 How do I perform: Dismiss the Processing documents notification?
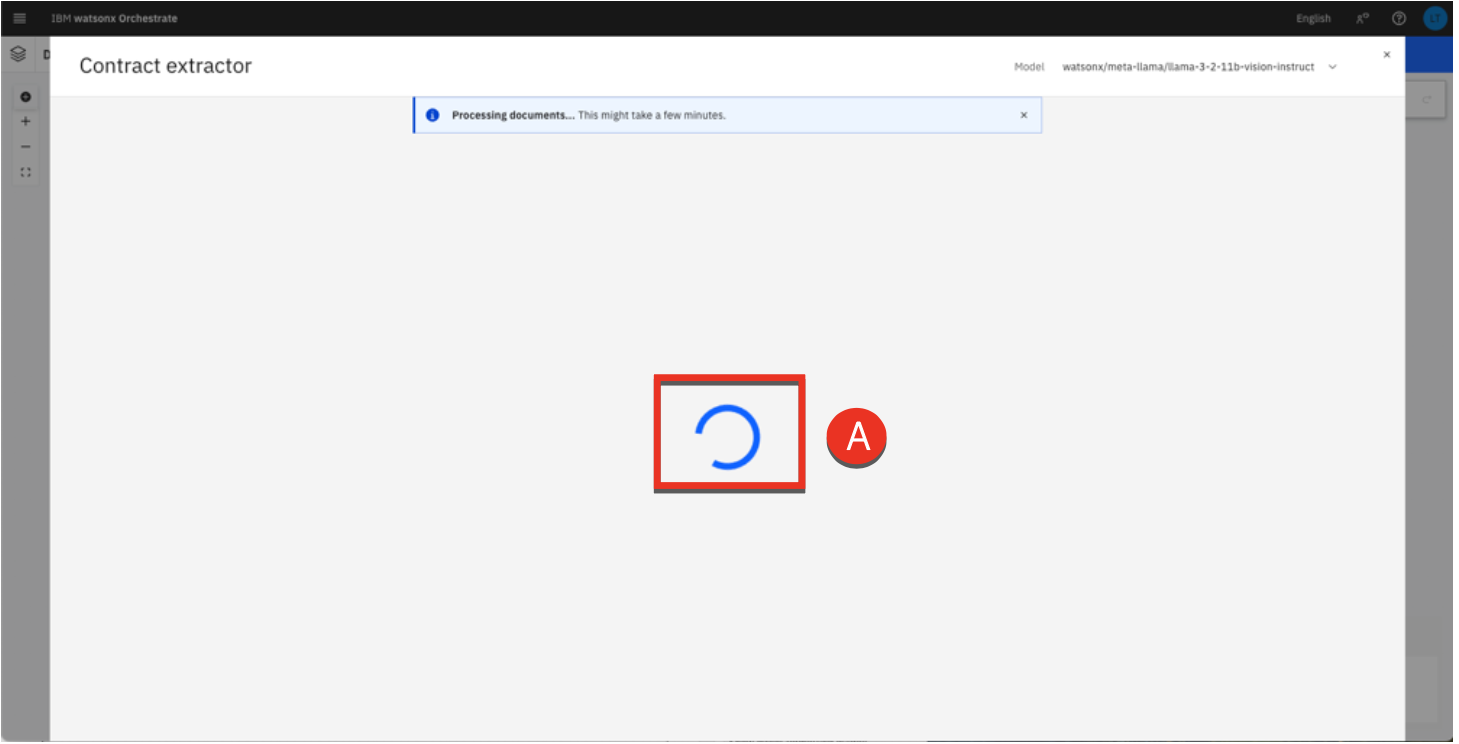point(1023,115)
